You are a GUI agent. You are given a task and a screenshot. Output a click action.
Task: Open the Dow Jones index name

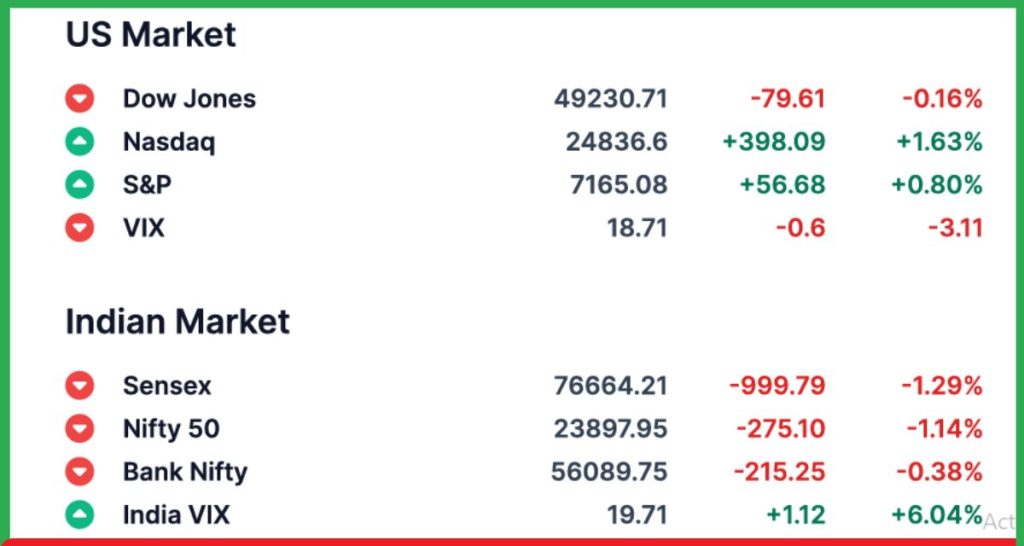point(189,99)
